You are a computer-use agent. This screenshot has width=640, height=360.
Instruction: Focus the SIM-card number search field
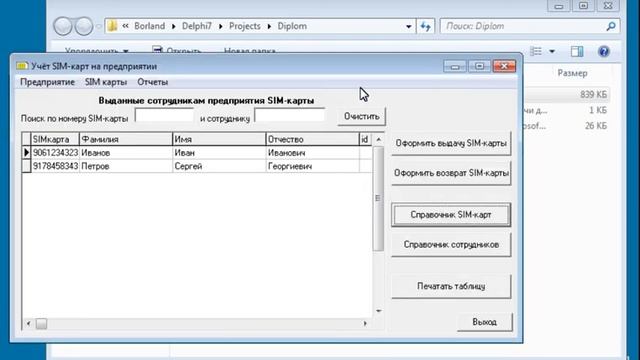(164, 116)
